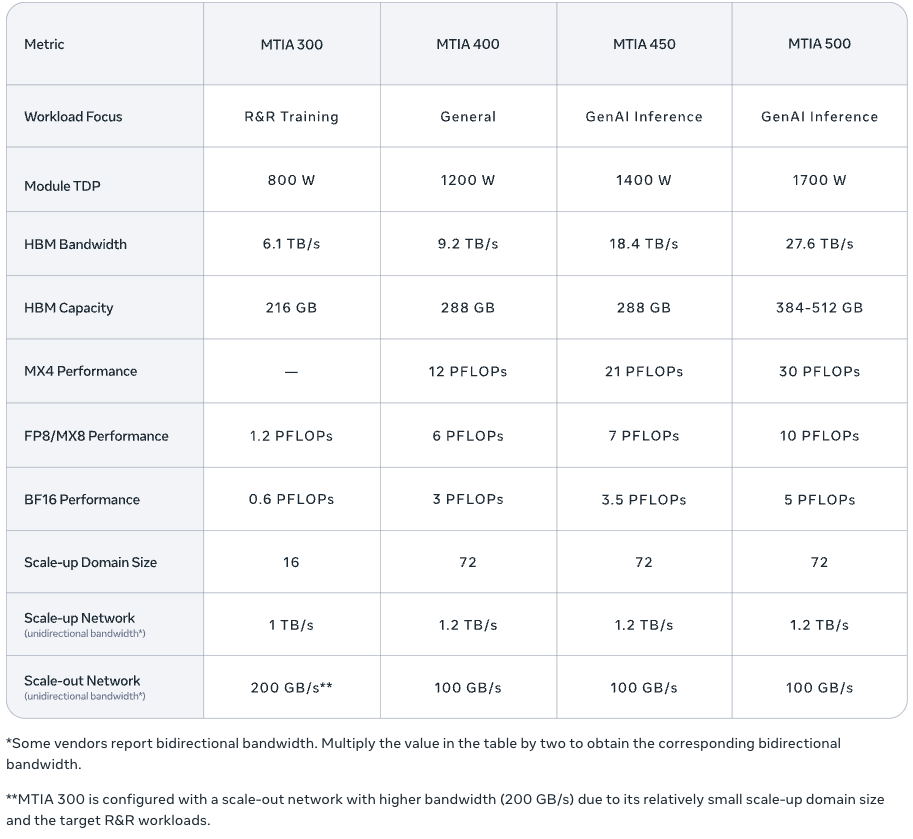
Task: Select the MTIA 400 column header
Action: coord(468,44)
